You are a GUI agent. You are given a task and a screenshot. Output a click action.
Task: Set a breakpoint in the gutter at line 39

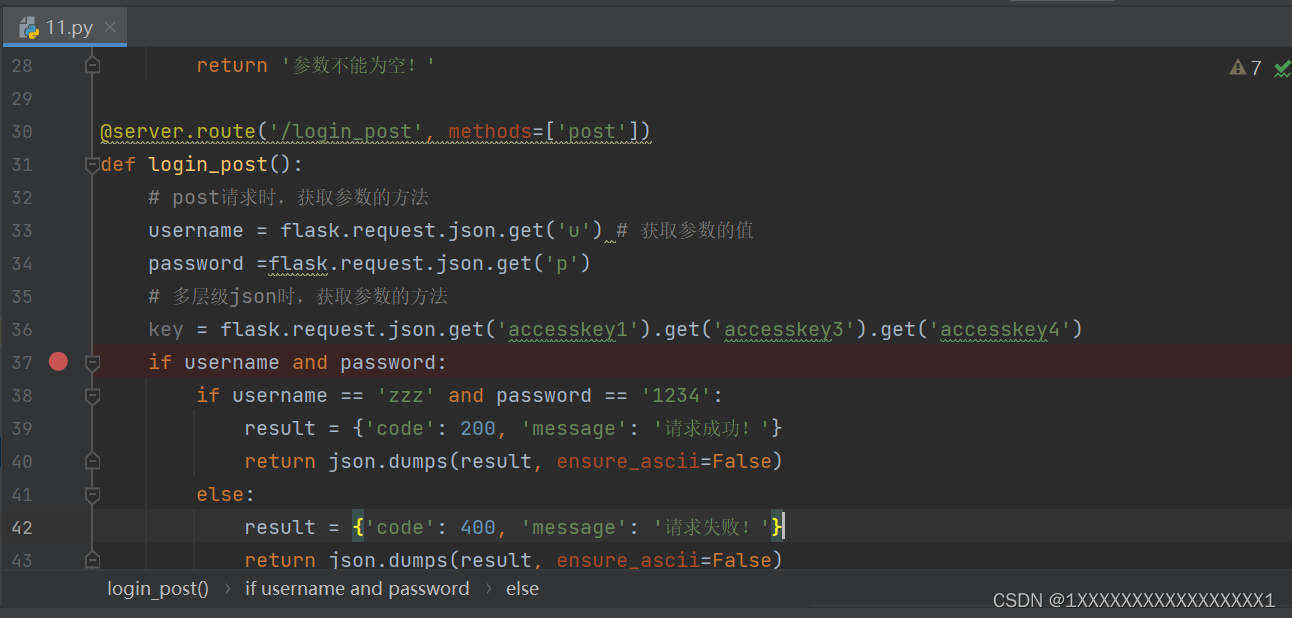pos(58,428)
